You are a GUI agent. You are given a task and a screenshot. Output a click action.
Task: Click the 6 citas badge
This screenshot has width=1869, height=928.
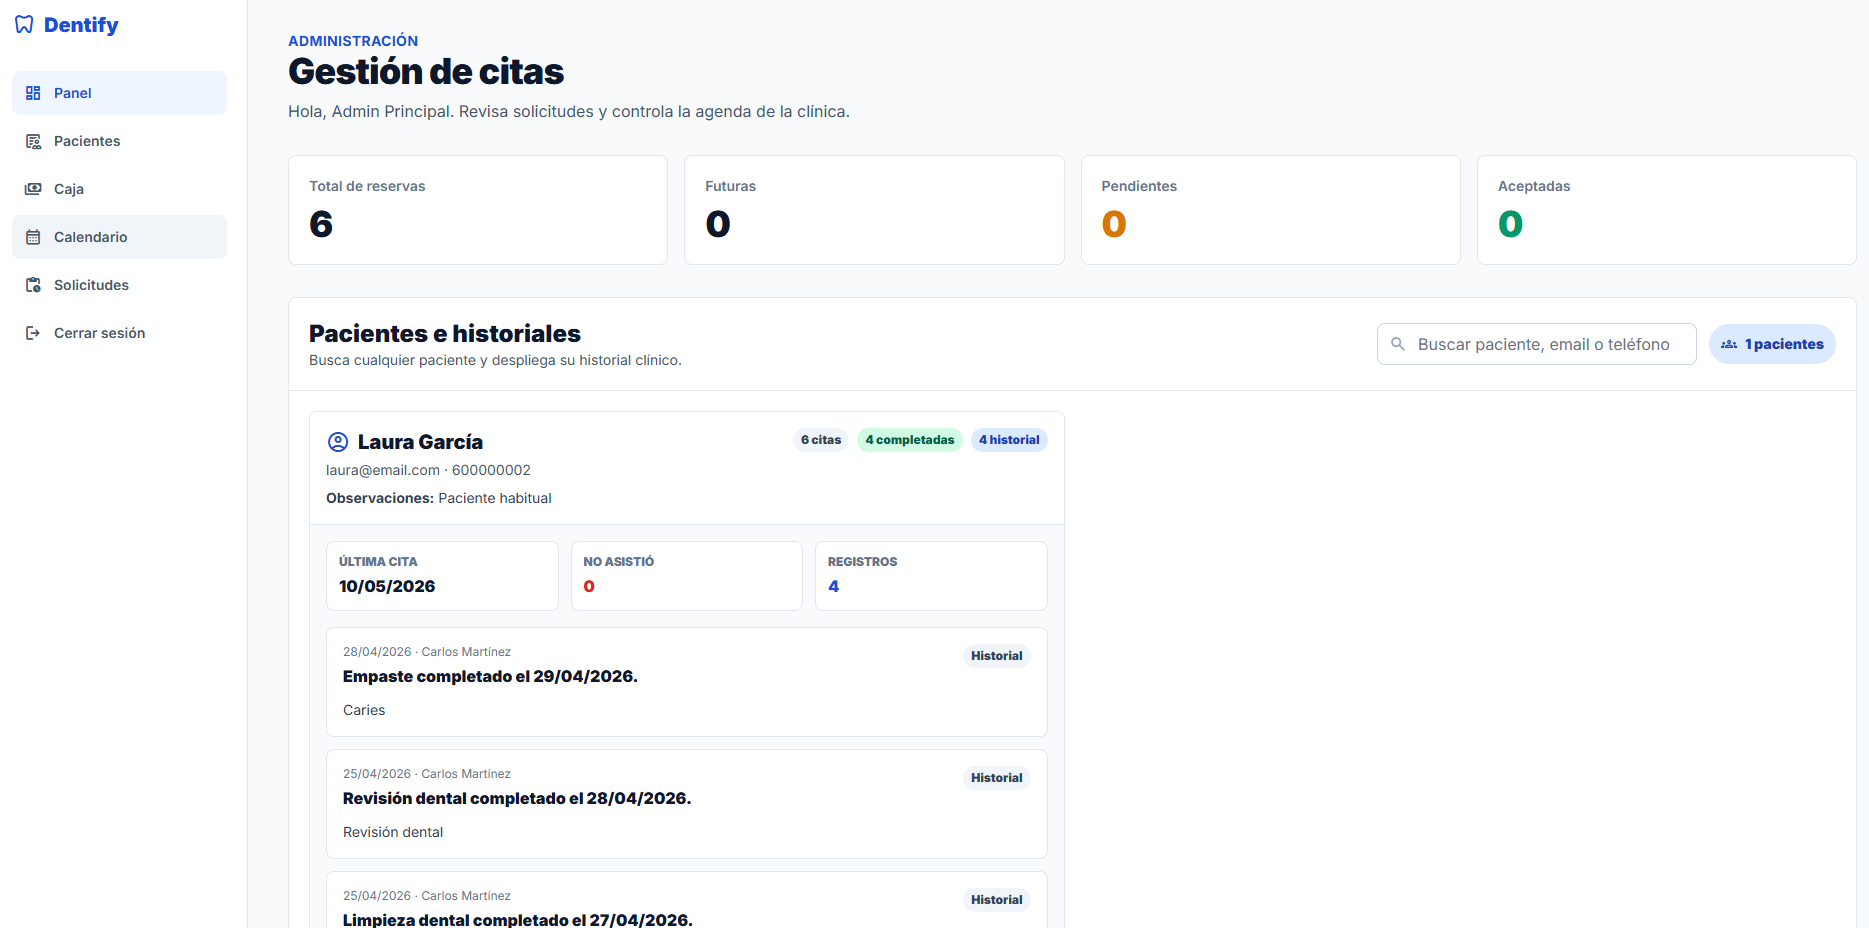pos(821,440)
